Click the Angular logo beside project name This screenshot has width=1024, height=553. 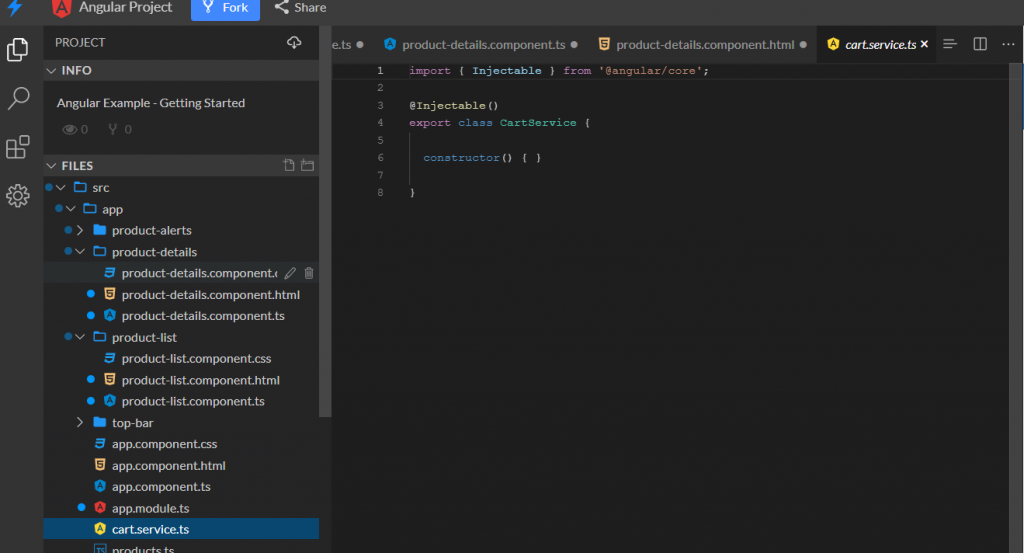61,8
